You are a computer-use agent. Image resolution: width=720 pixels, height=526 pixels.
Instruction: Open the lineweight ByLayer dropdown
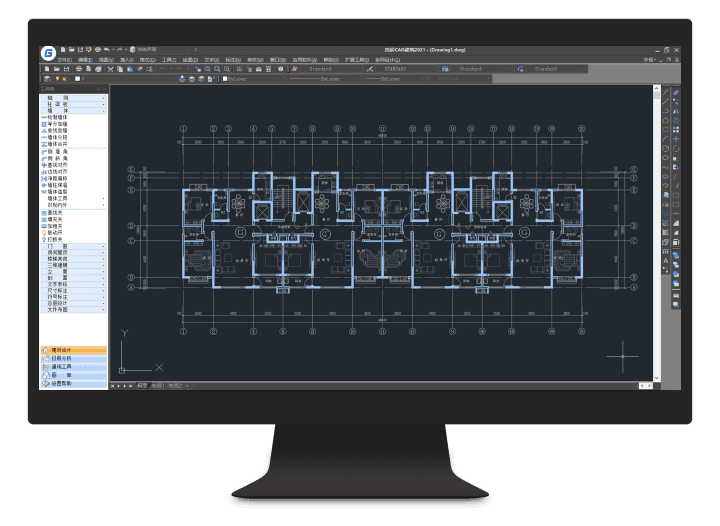click(x=396, y=79)
